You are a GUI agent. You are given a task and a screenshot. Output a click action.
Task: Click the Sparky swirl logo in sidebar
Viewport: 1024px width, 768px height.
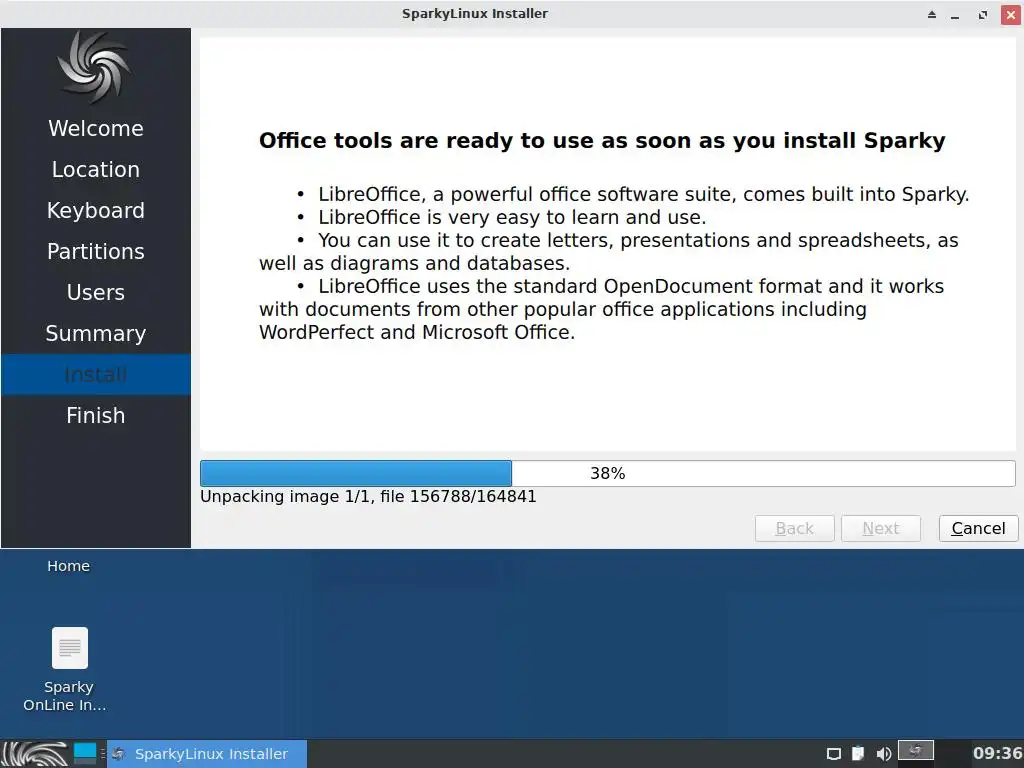tap(93, 67)
